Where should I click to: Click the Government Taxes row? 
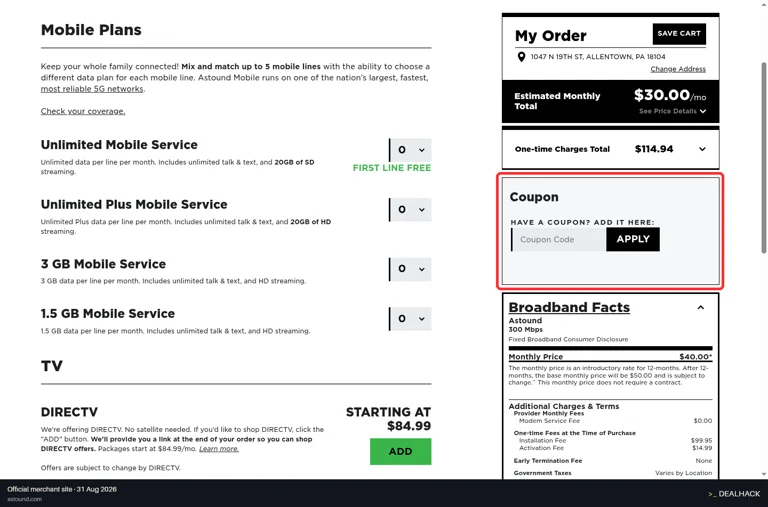(612, 473)
